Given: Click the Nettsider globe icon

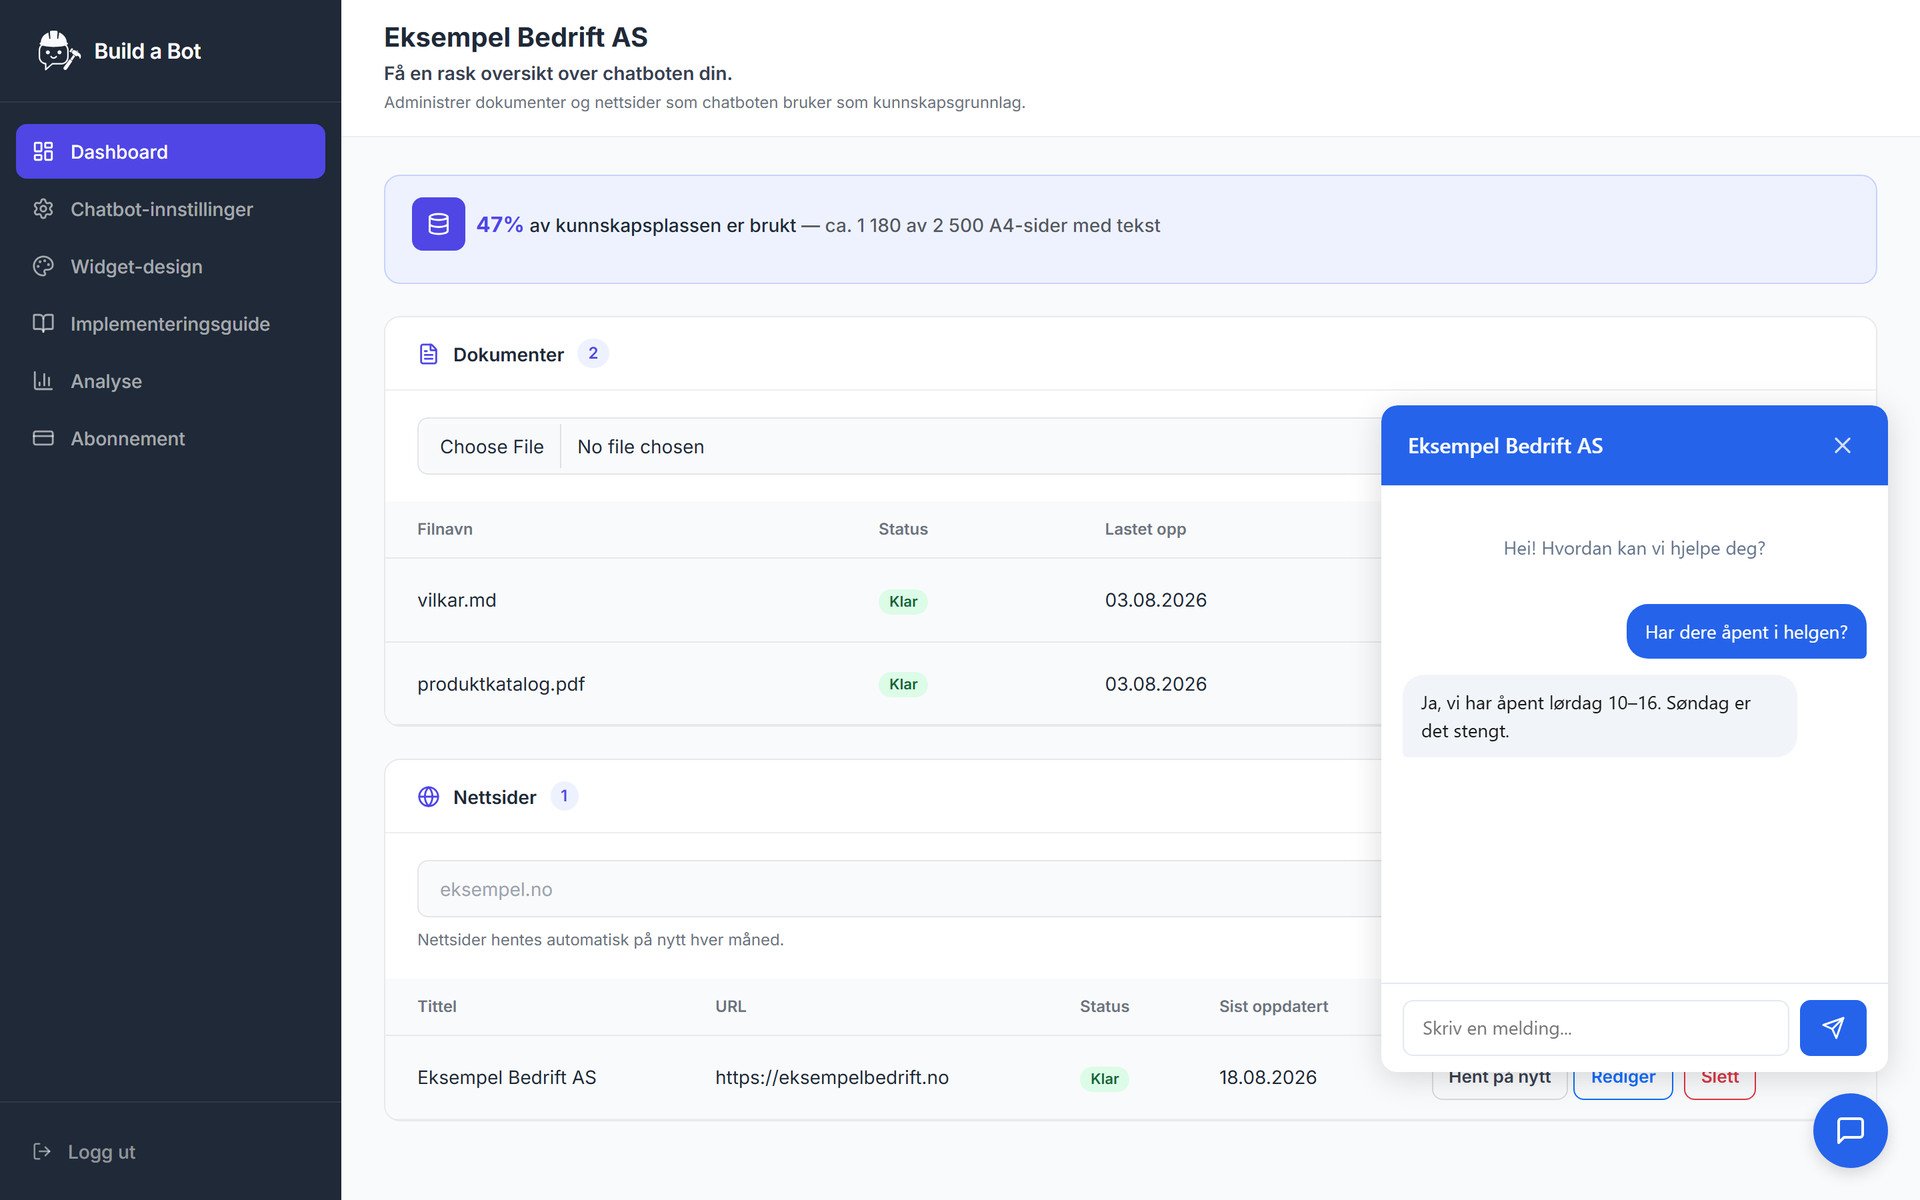Looking at the screenshot, I should 428,797.
